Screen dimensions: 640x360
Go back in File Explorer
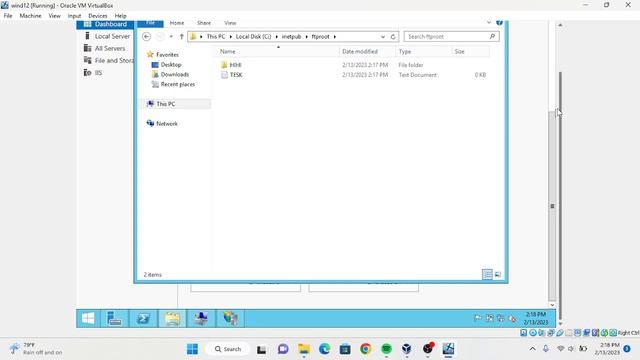(147, 37)
